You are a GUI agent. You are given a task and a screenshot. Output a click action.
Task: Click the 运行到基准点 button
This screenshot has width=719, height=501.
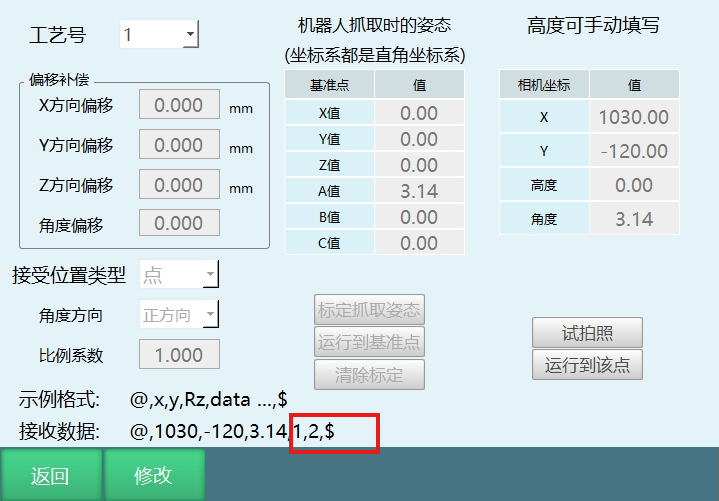(x=369, y=342)
